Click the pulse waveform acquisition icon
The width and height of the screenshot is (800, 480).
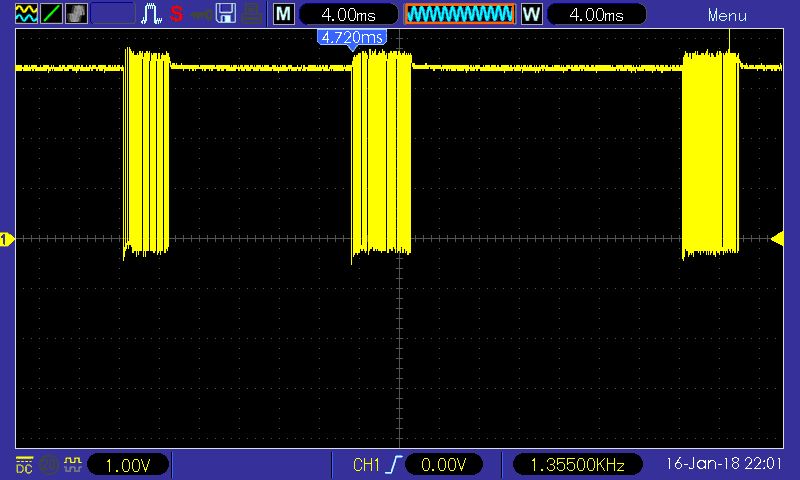[x=152, y=14]
